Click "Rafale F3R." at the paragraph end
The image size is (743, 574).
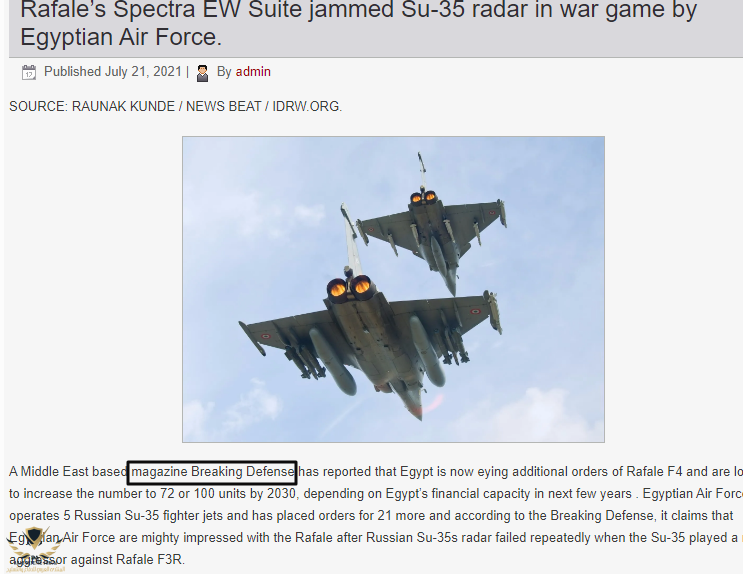(151, 559)
